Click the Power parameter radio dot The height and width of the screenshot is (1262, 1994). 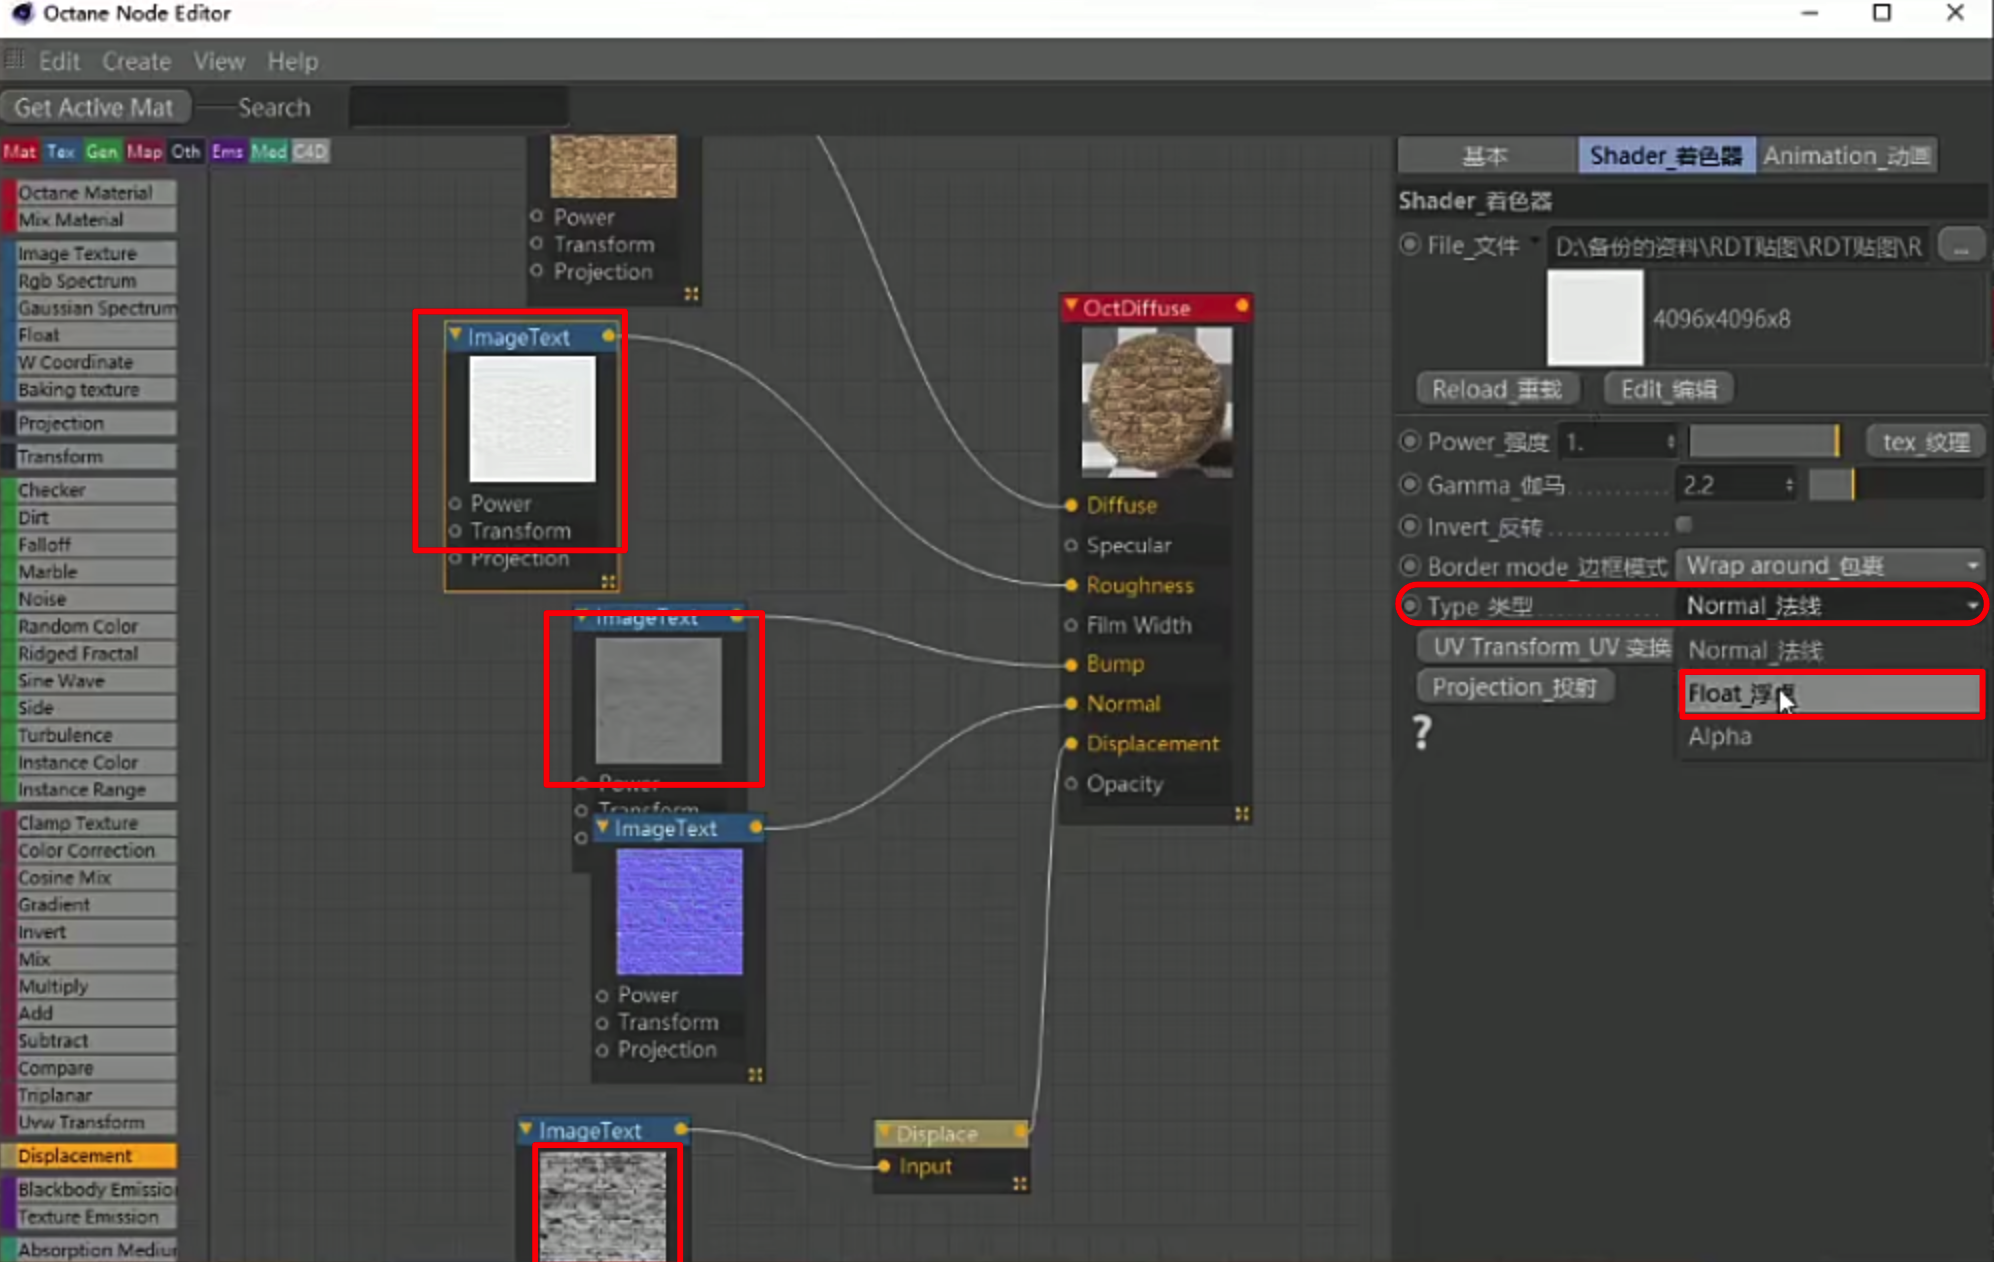point(1410,441)
